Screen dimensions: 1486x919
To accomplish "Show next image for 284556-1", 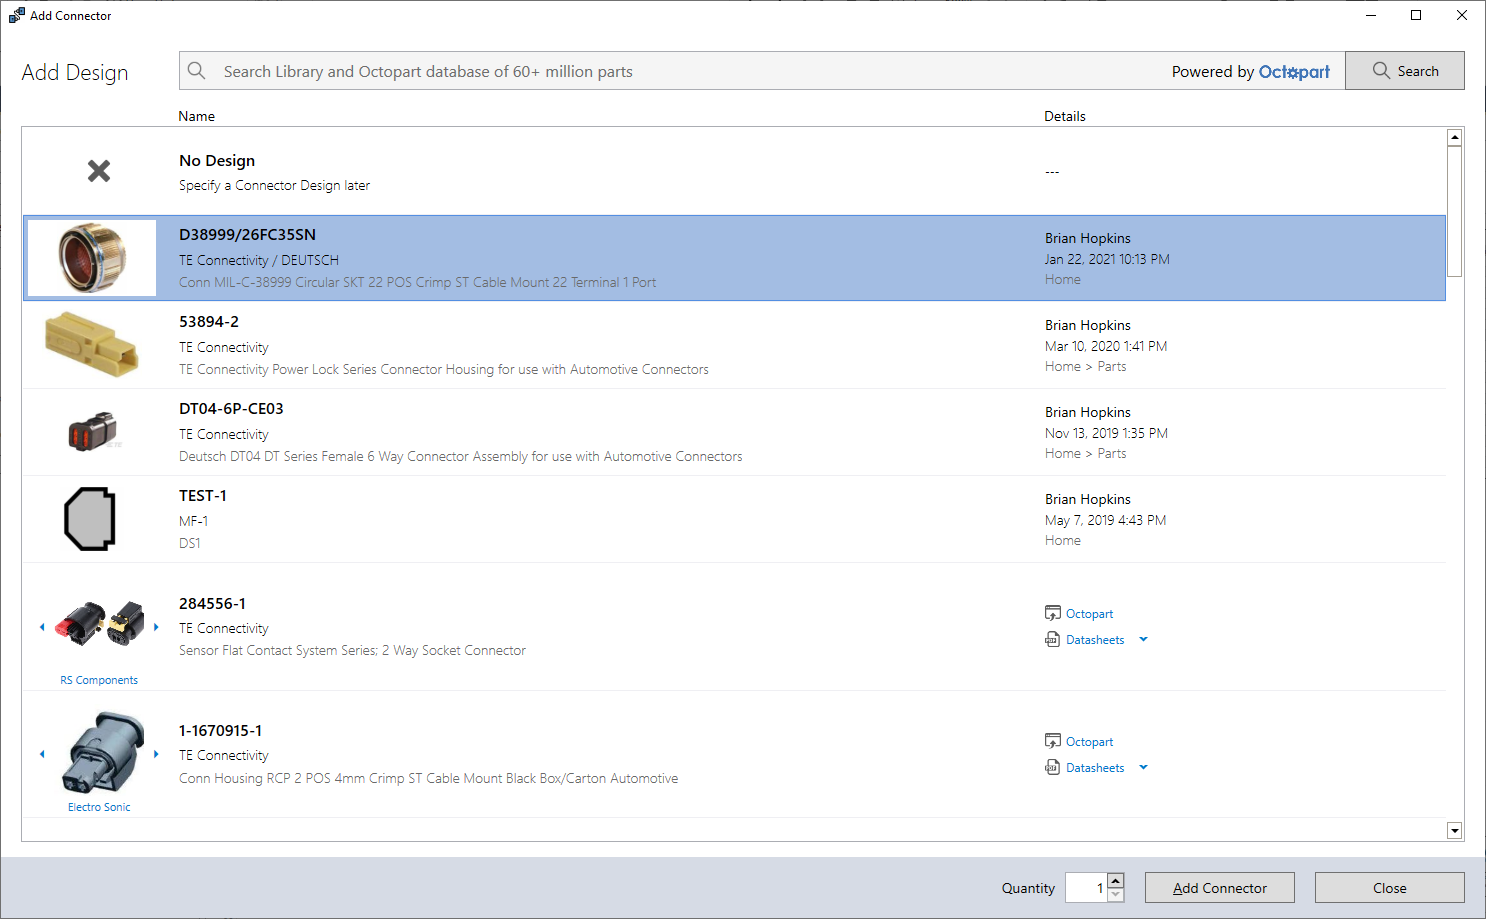I will click(156, 627).
